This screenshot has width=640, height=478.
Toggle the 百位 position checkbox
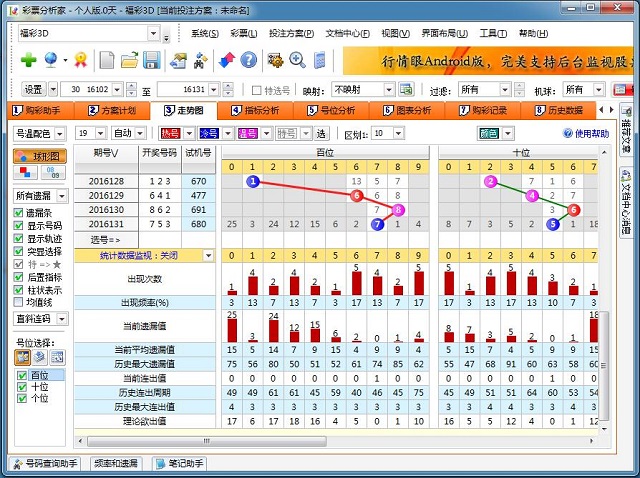(x=22, y=375)
